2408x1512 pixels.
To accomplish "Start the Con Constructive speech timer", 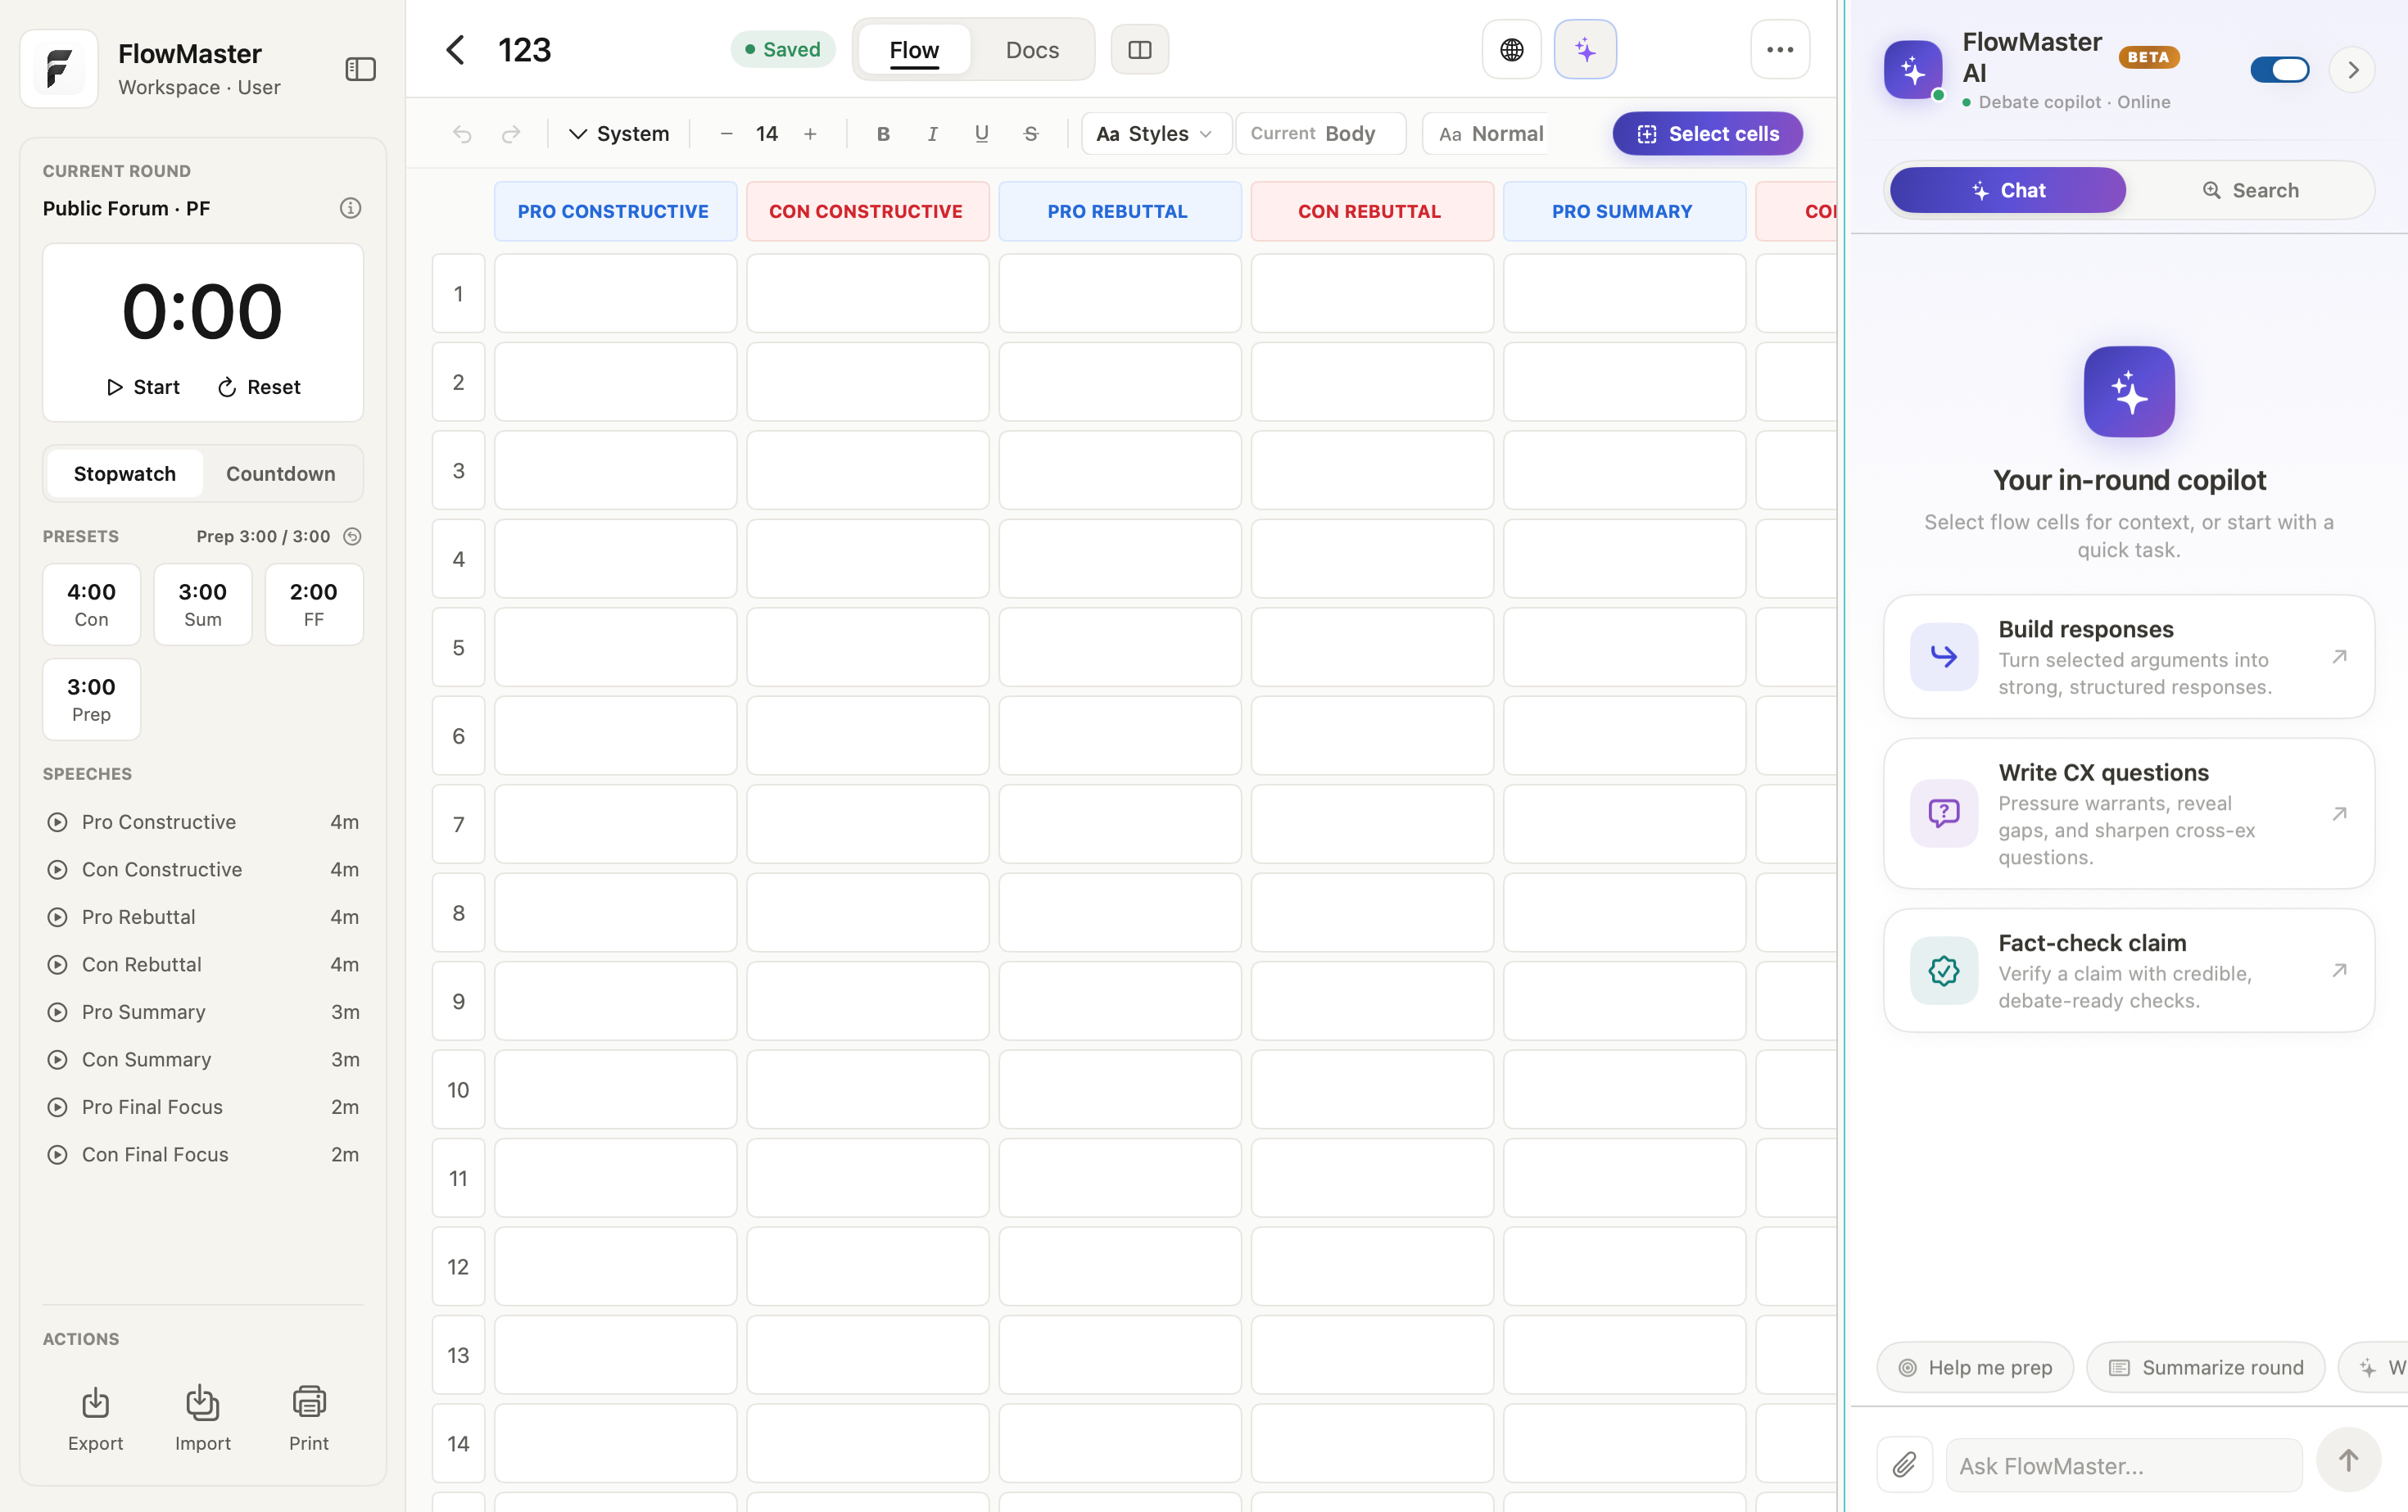I will pos(58,870).
